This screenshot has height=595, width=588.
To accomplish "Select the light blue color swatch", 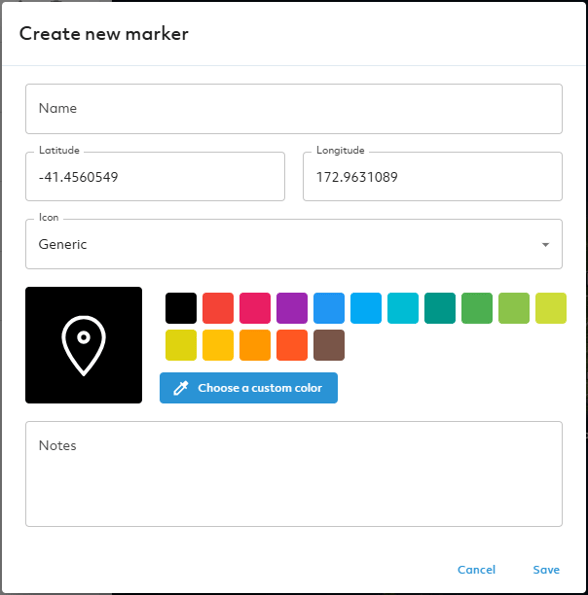I will pos(366,308).
